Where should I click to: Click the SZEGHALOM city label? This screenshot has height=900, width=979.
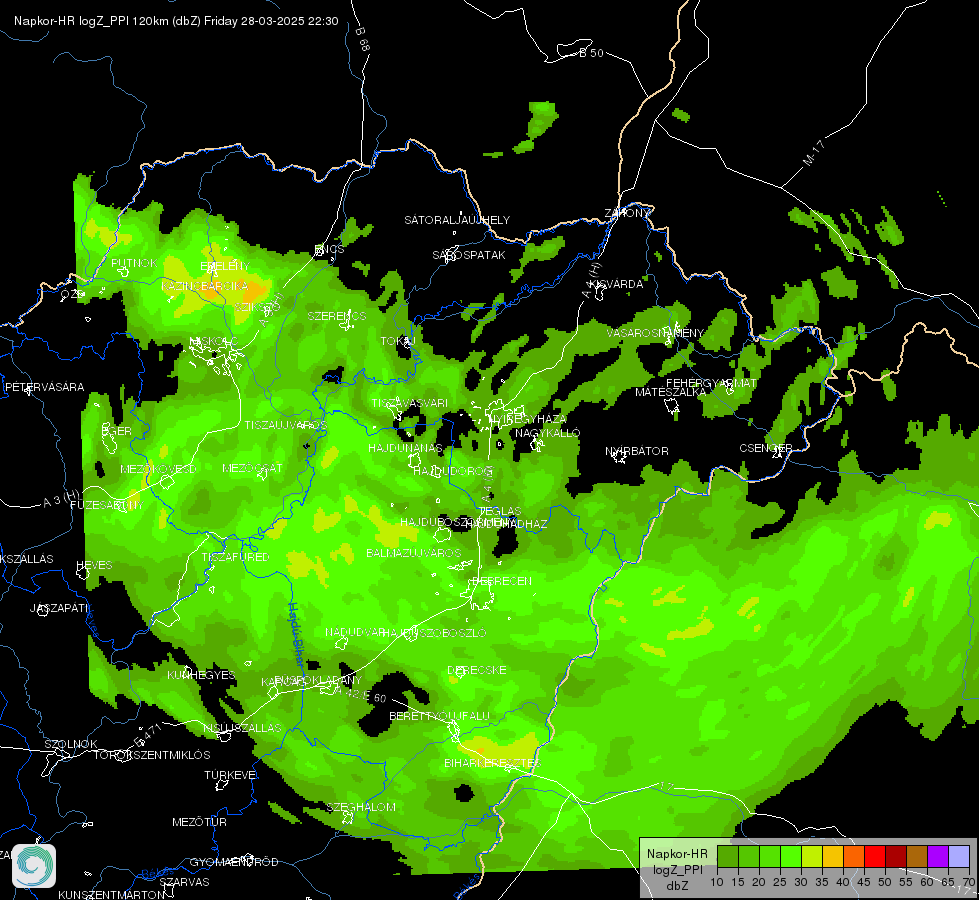click(361, 807)
